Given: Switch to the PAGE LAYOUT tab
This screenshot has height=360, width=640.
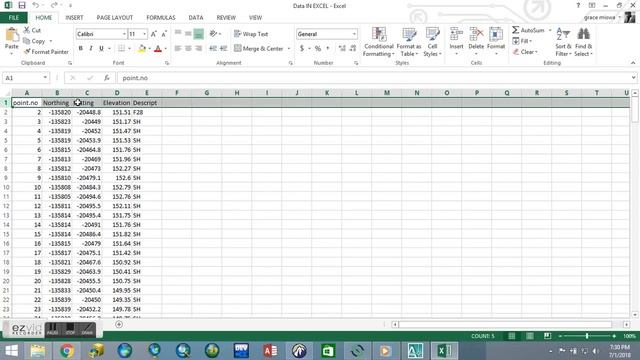Looking at the screenshot, I should click(115, 18).
